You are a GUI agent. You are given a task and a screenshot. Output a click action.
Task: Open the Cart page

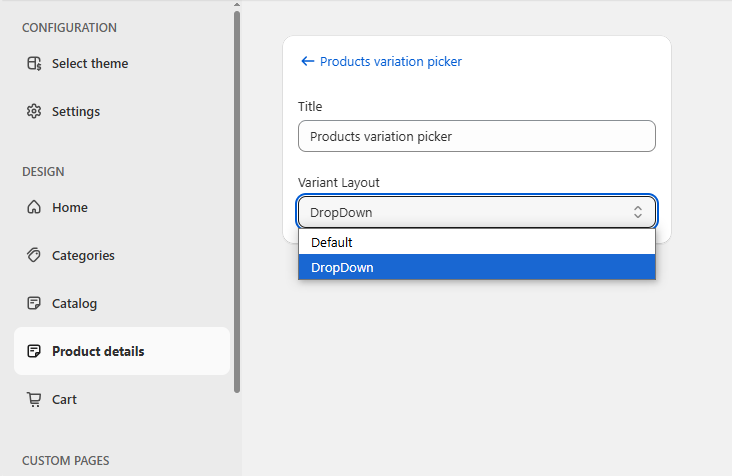click(x=122, y=399)
